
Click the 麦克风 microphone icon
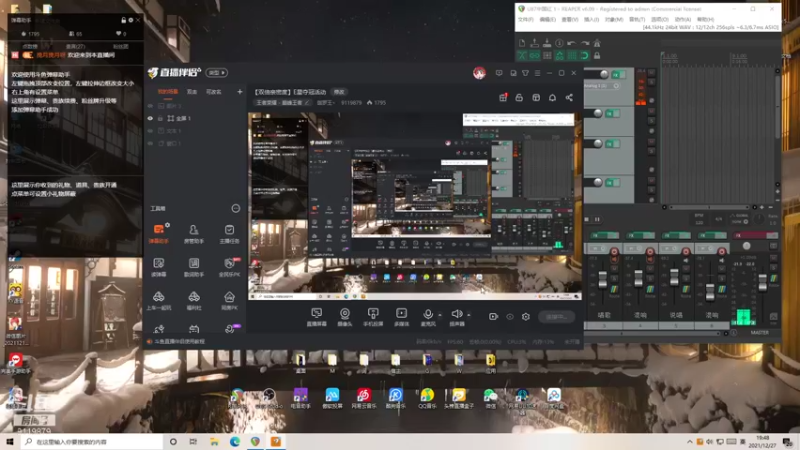coord(428,316)
